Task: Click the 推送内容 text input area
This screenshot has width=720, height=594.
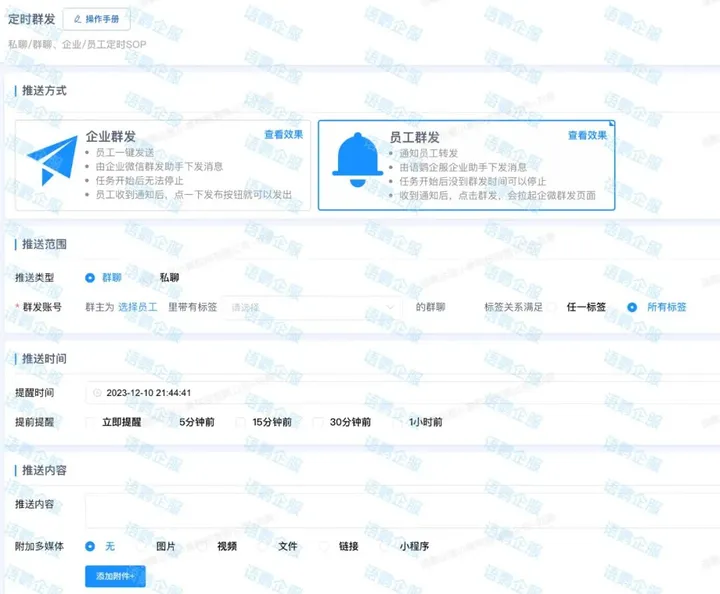Action: click(400, 510)
